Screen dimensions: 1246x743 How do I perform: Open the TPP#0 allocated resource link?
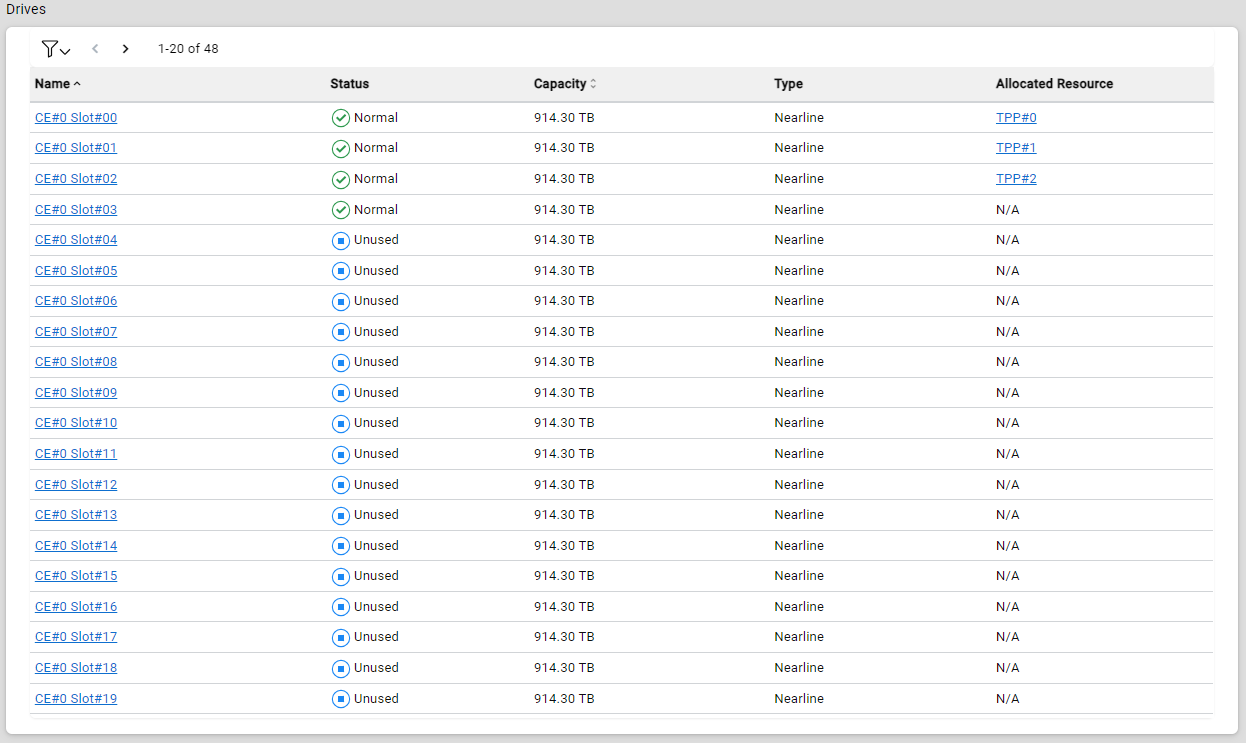(1016, 118)
